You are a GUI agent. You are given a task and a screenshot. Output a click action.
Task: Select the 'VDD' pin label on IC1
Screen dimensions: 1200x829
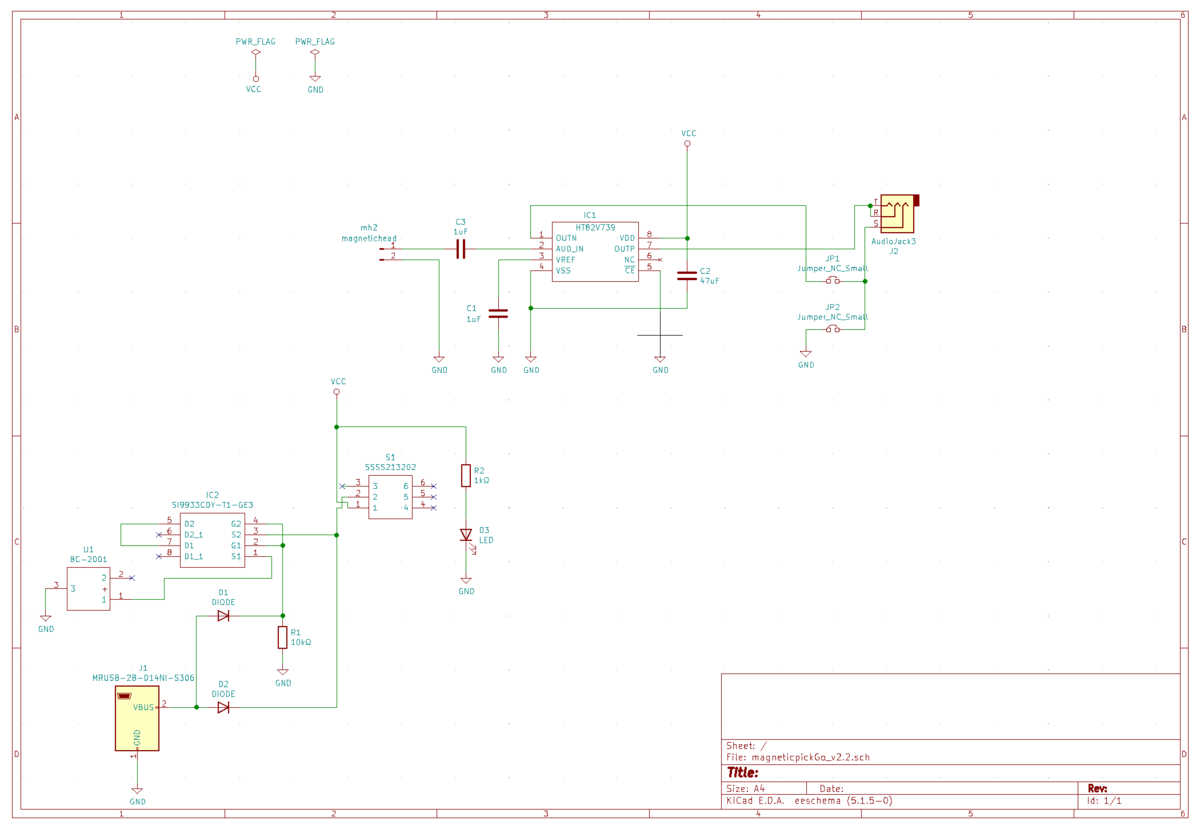point(627,238)
